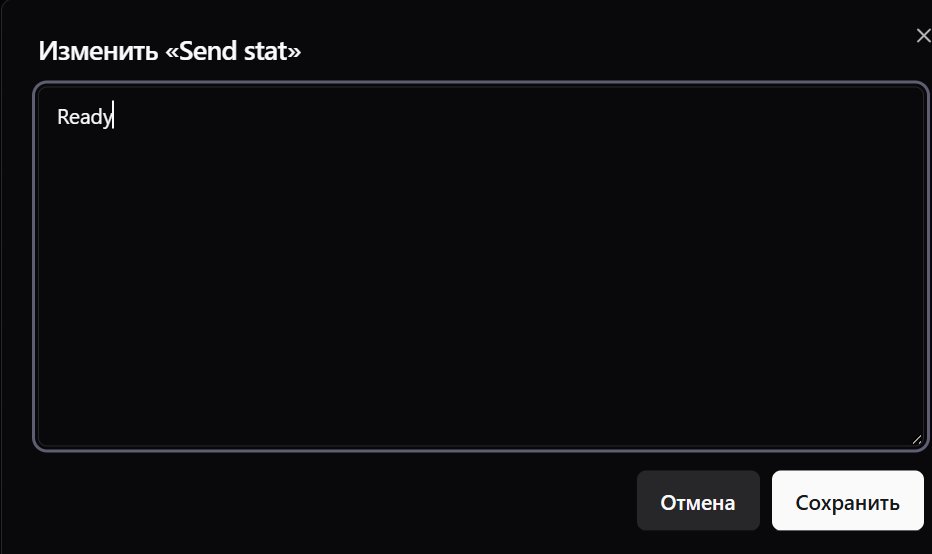Click the Отмена button
This screenshot has width=932, height=554.
point(698,501)
